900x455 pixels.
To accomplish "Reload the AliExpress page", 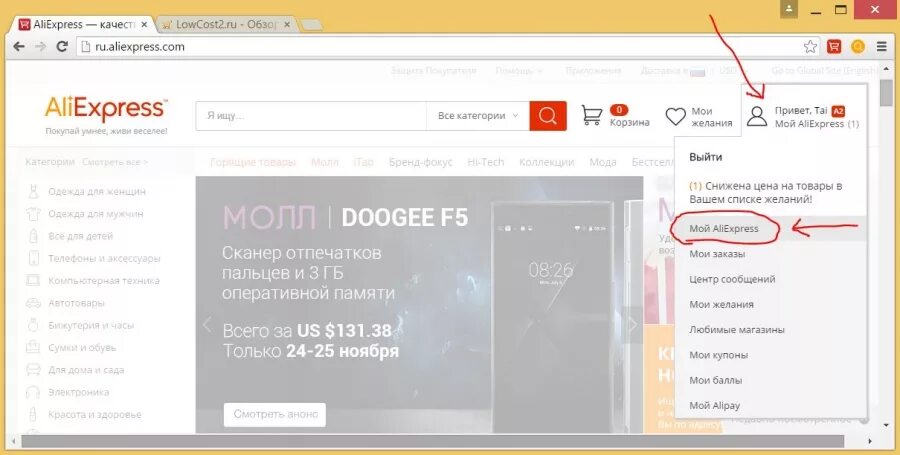I will point(63,46).
